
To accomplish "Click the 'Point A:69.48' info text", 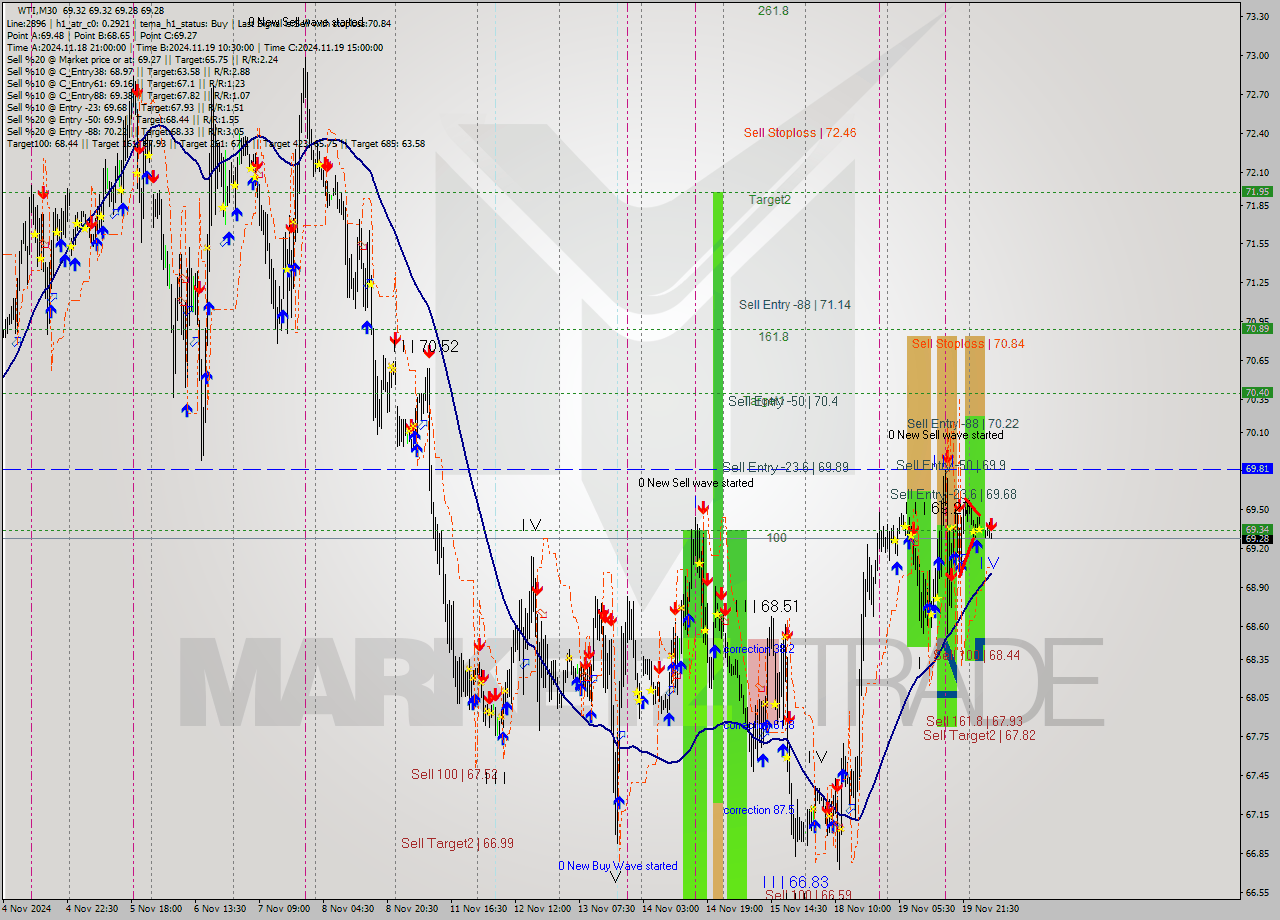I will tap(35, 35).
